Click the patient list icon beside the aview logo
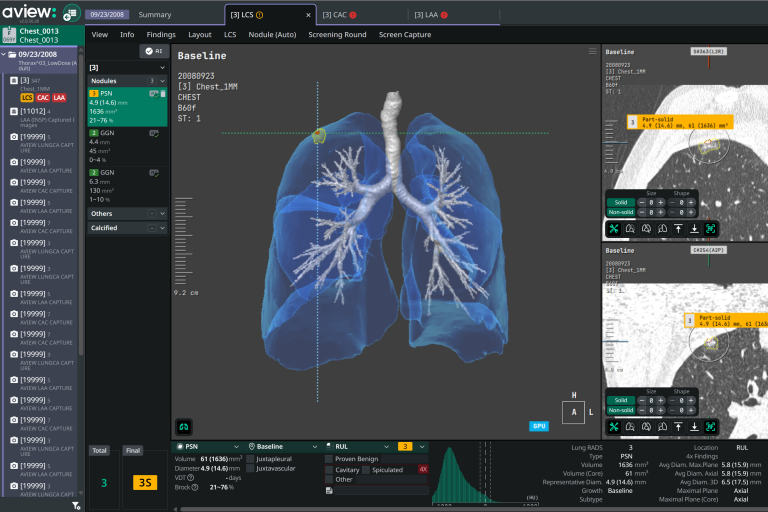Screen dimensions: 768x512 pos(71,14)
